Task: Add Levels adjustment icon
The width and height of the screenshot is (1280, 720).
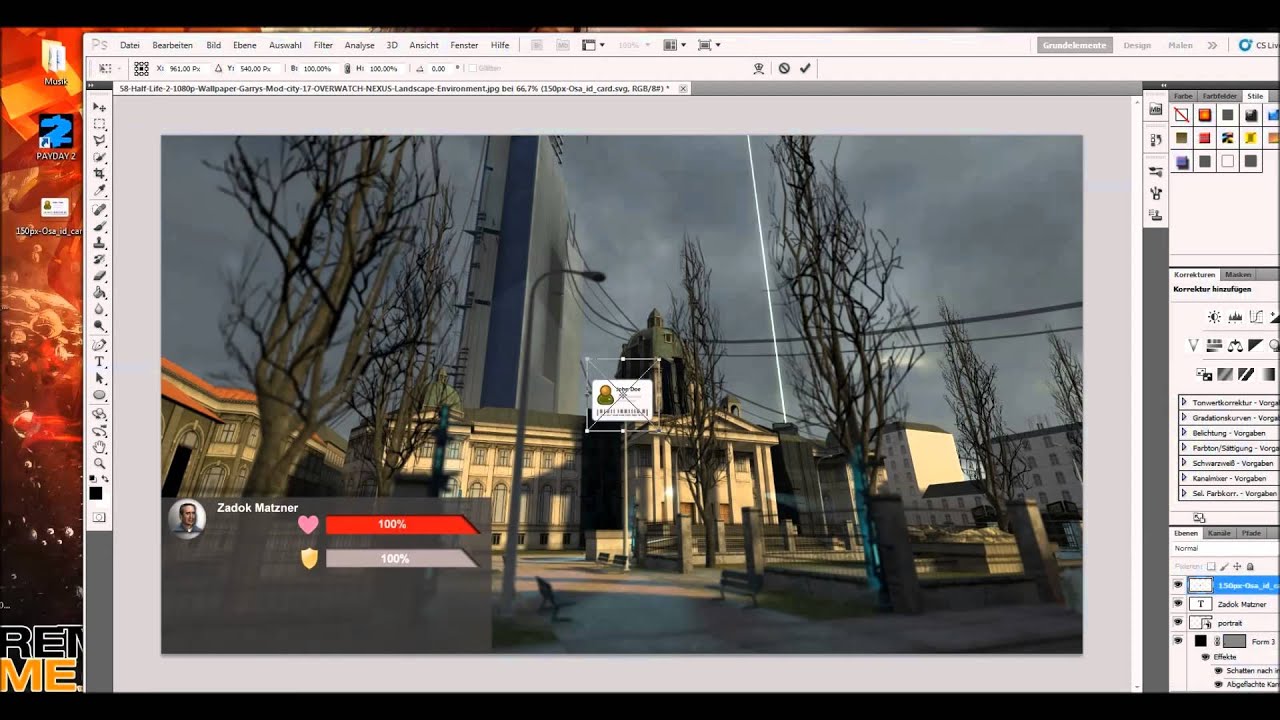Action: point(1235,317)
